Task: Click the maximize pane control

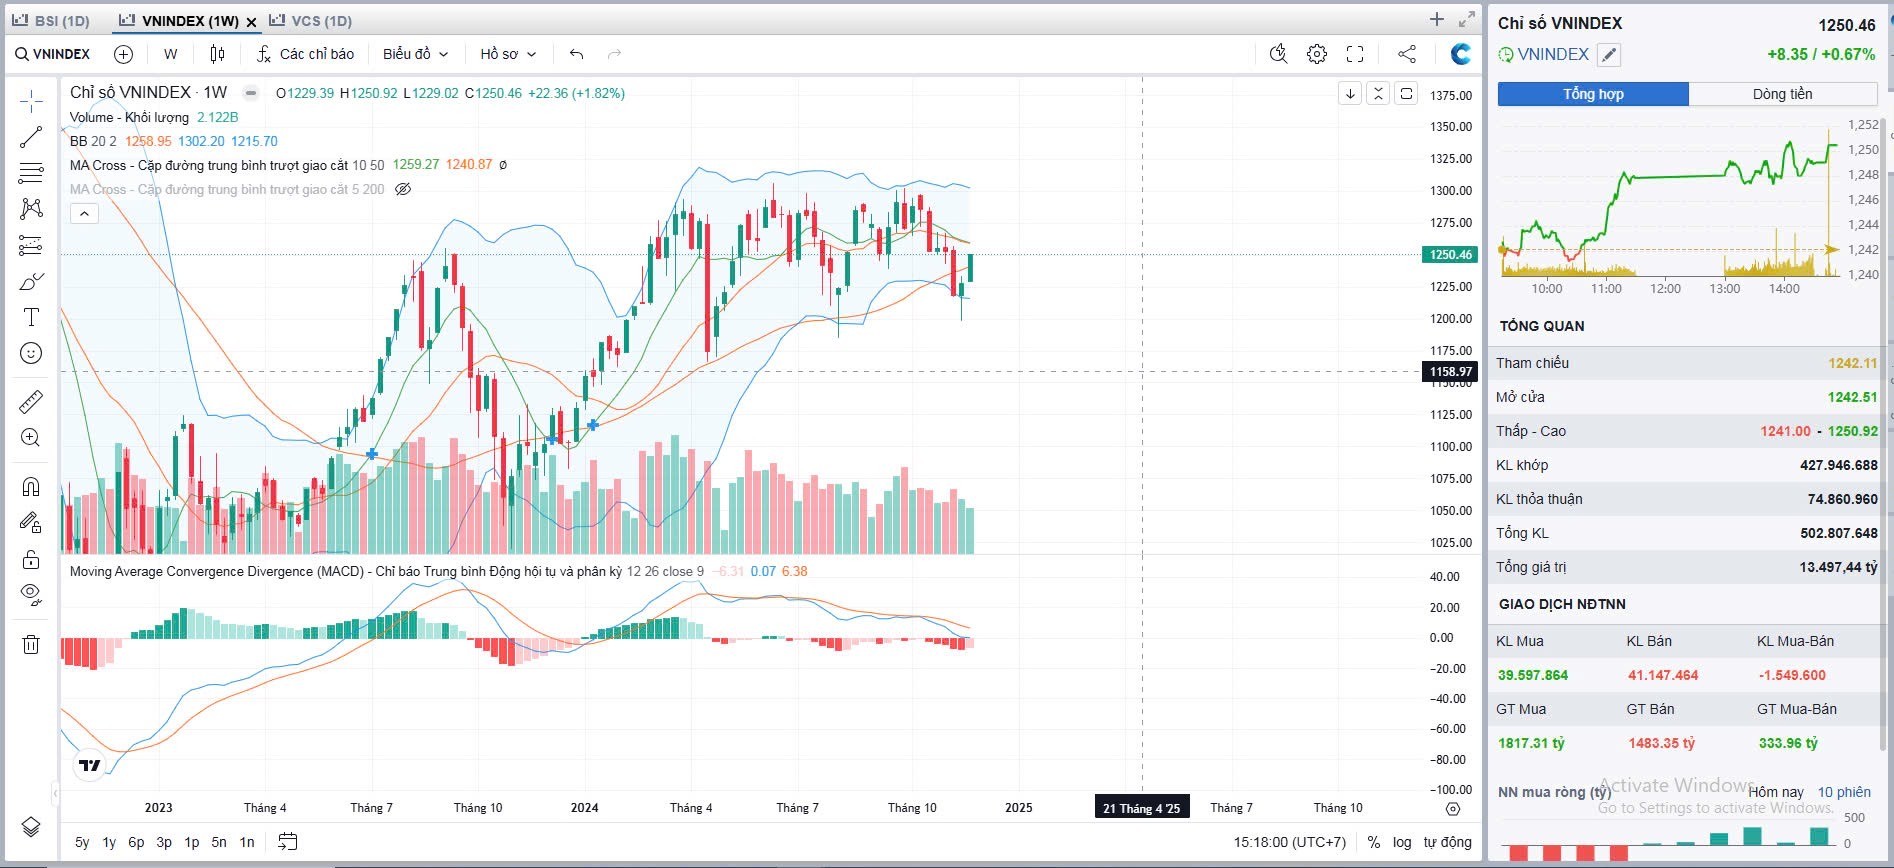Action: click(1406, 94)
